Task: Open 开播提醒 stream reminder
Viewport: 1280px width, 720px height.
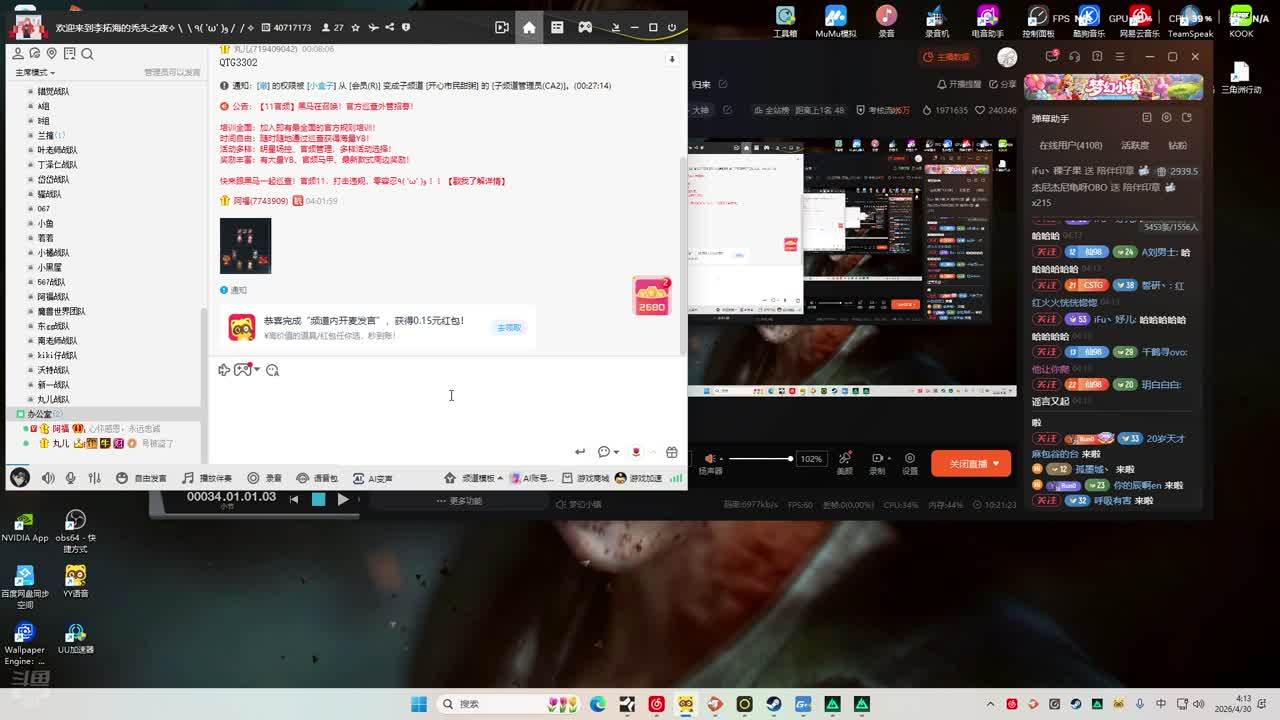Action: [960, 84]
